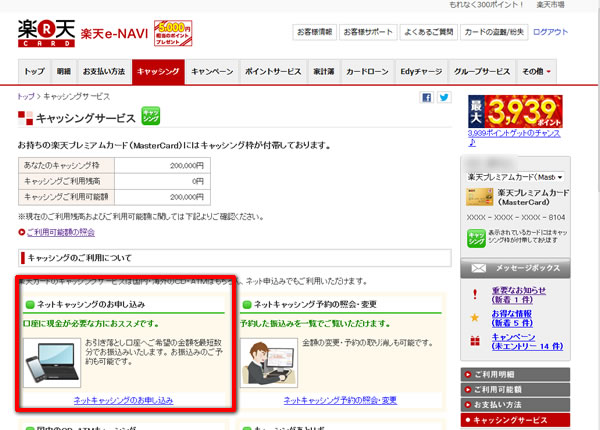Click the ログアウト link

(x=551, y=32)
